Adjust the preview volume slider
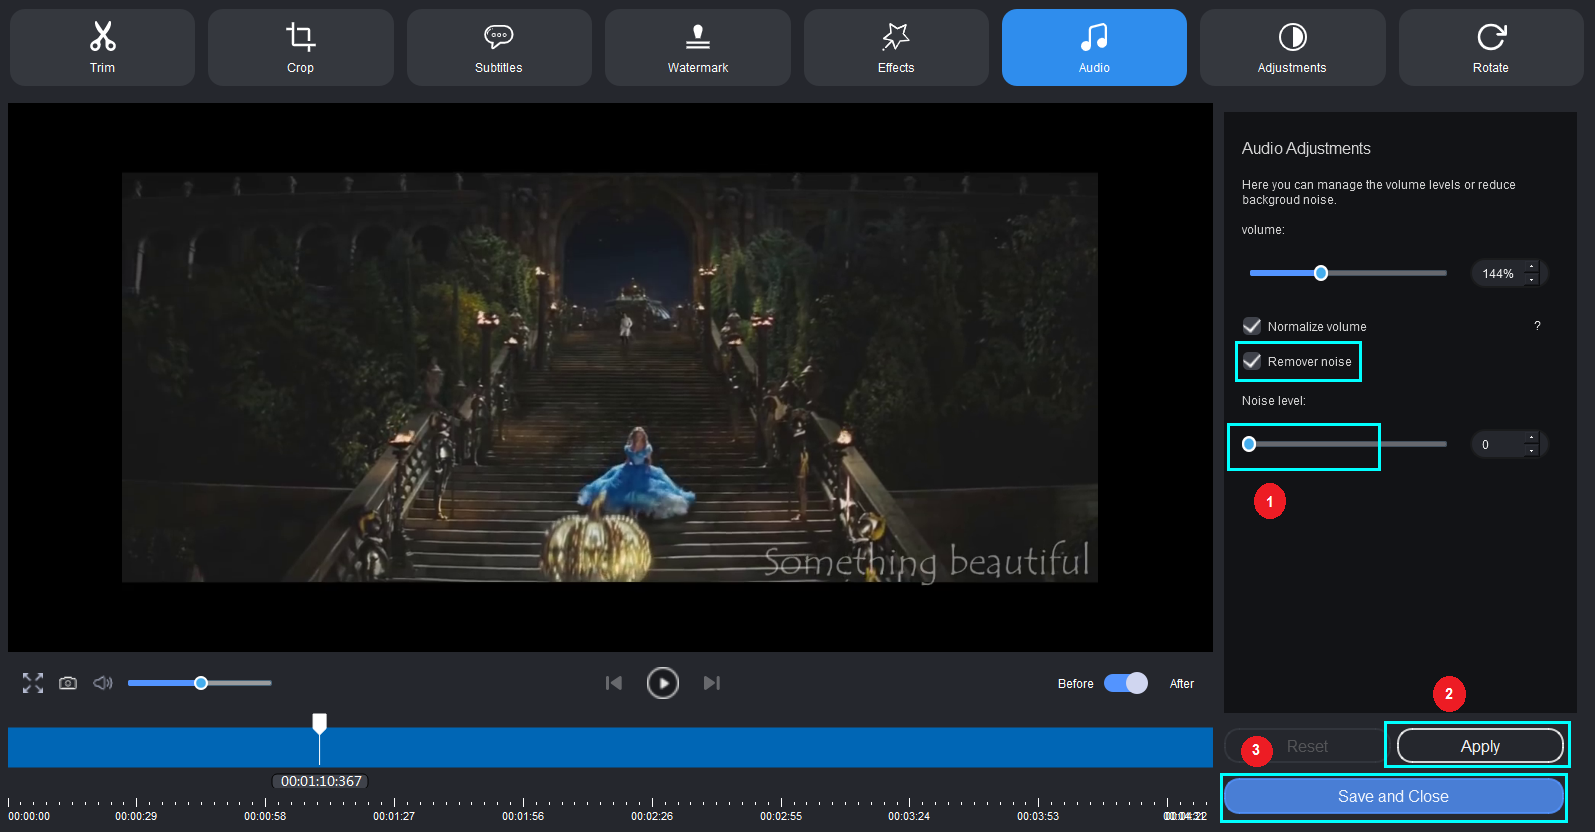 point(200,683)
